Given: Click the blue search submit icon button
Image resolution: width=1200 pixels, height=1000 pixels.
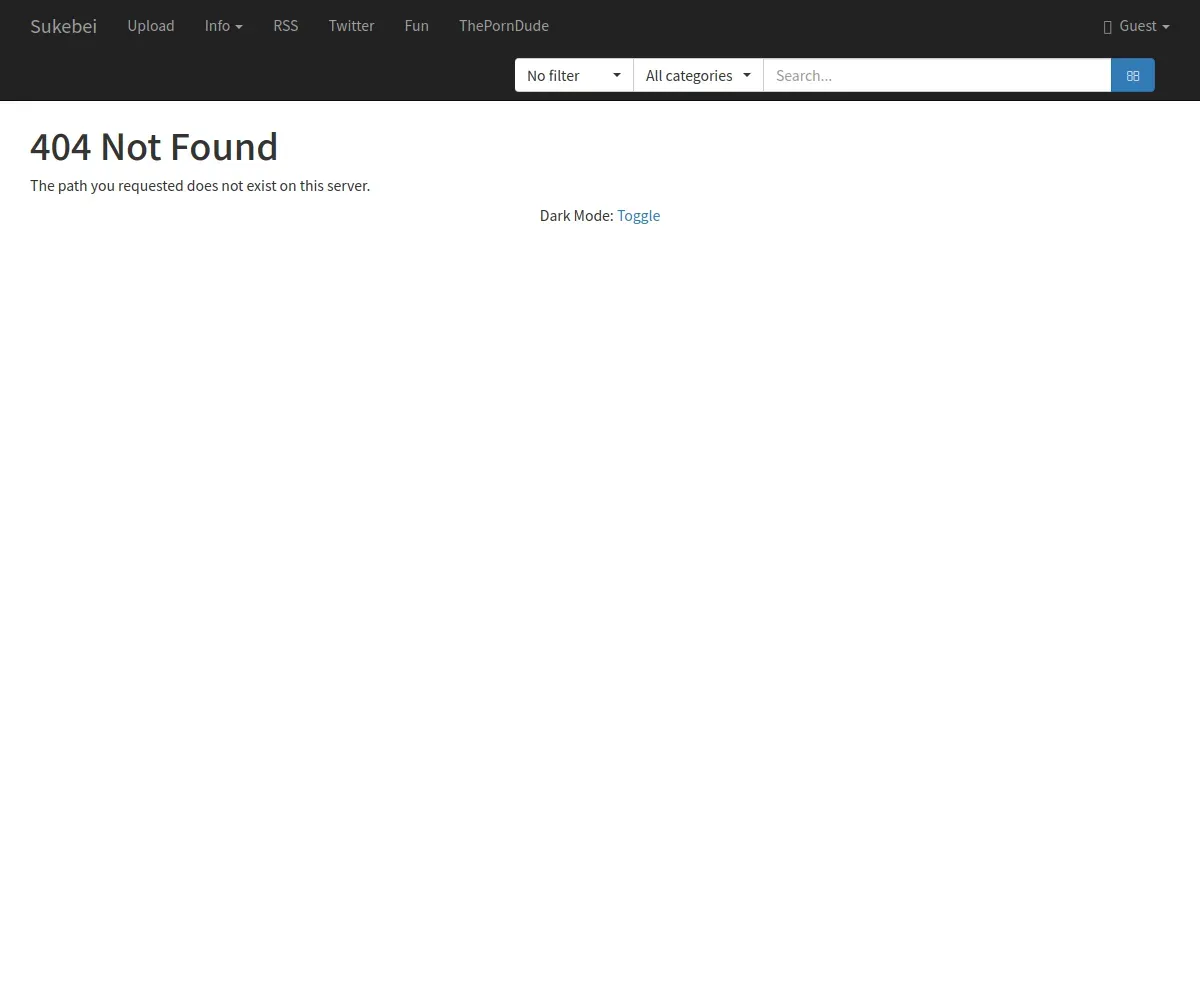Looking at the screenshot, I should (x=1133, y=75).
